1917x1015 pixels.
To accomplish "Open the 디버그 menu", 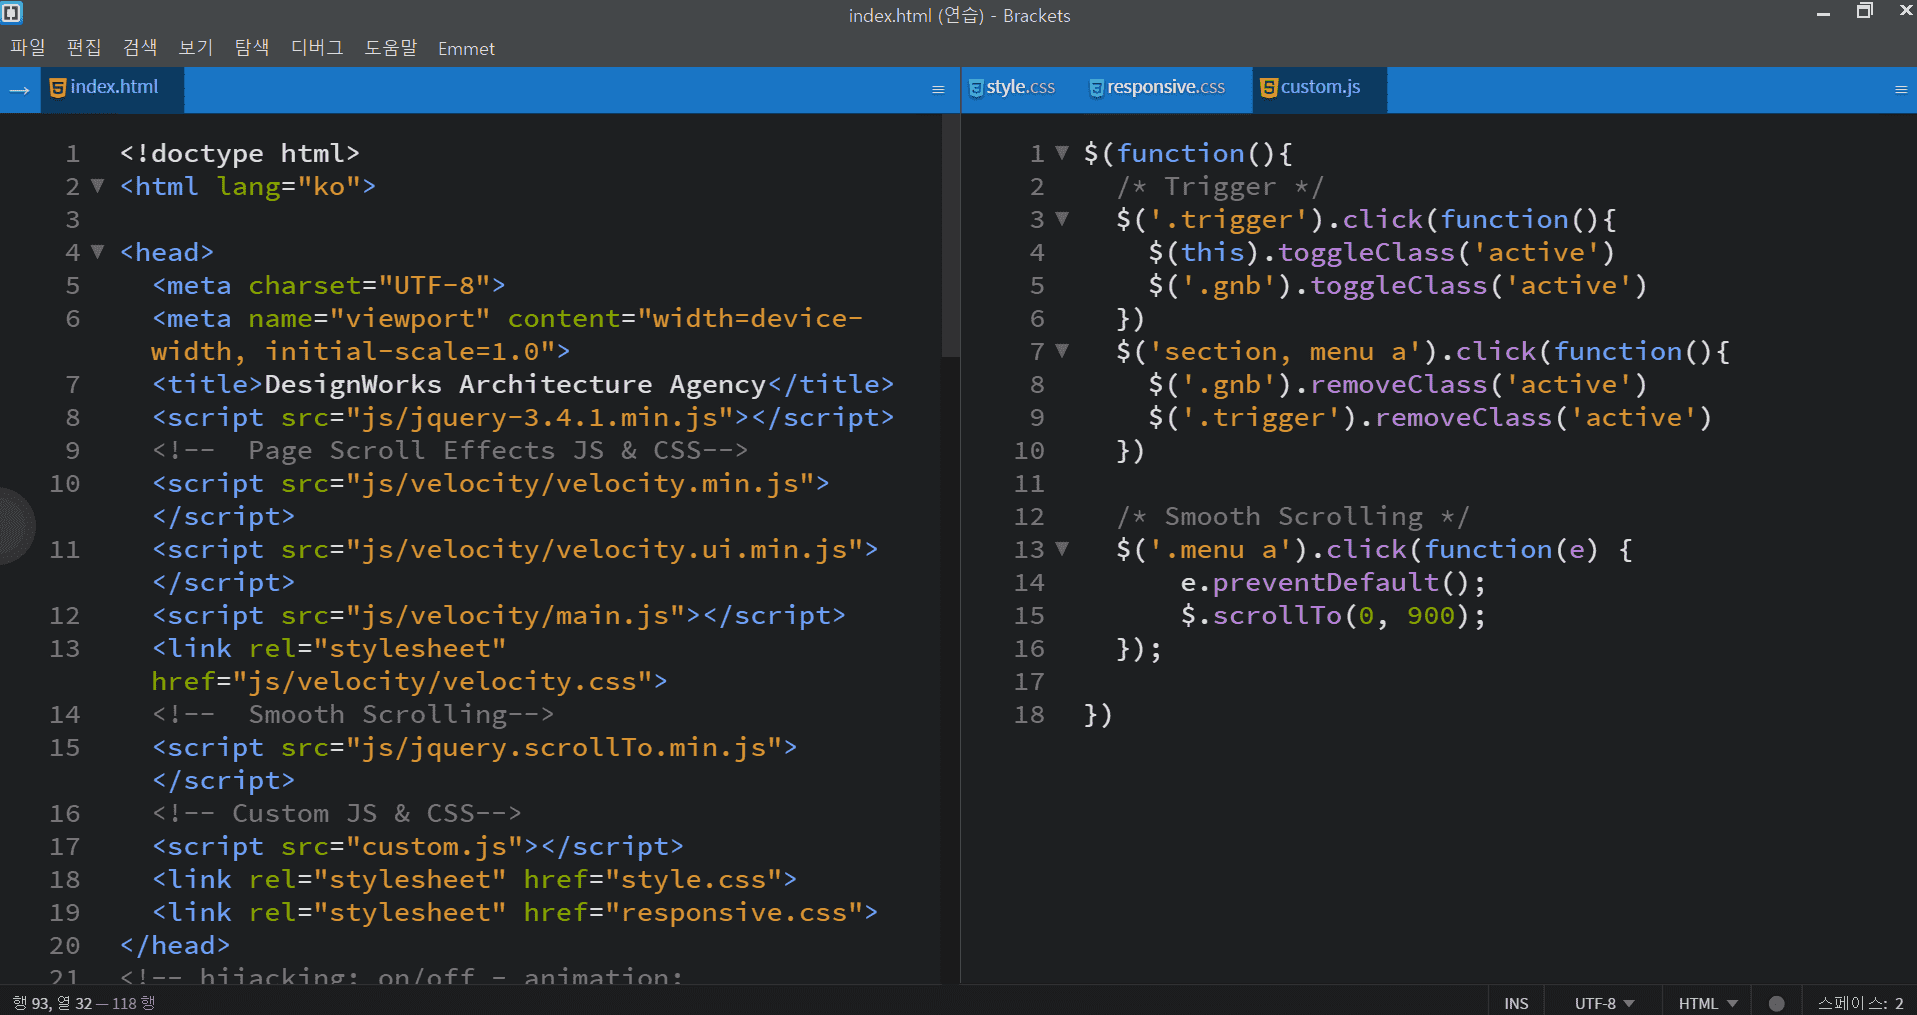I will pyautogui.click(x=317, y=48).
